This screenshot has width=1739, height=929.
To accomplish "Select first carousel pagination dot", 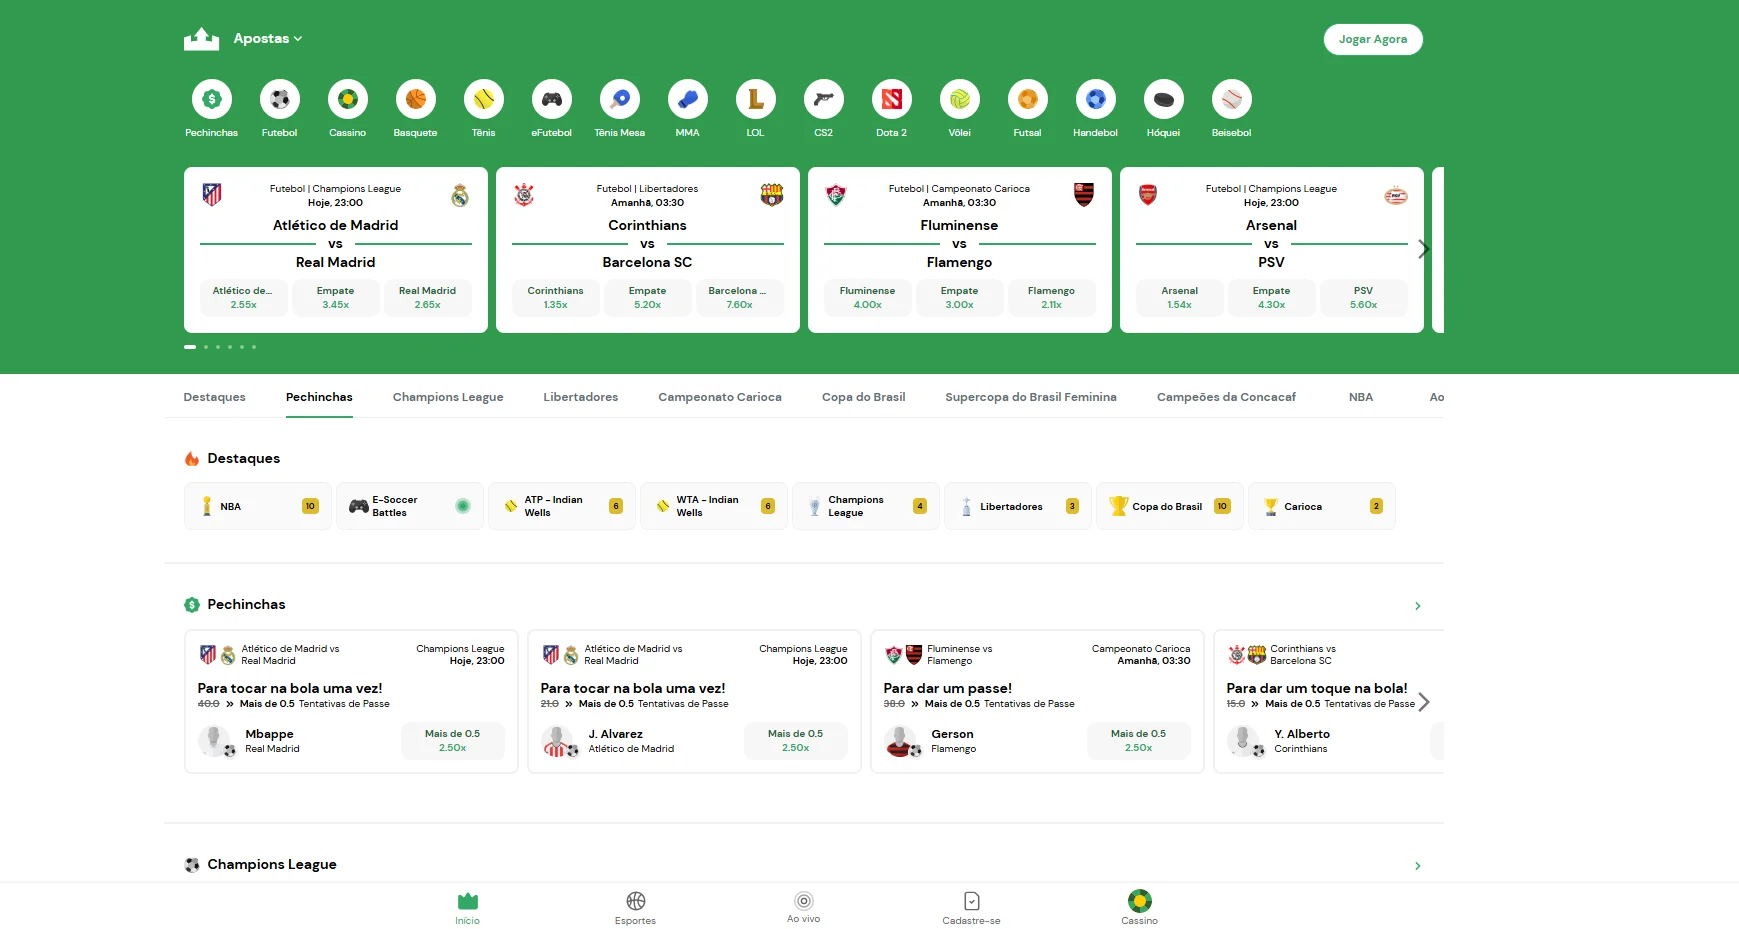I will 190,347.
